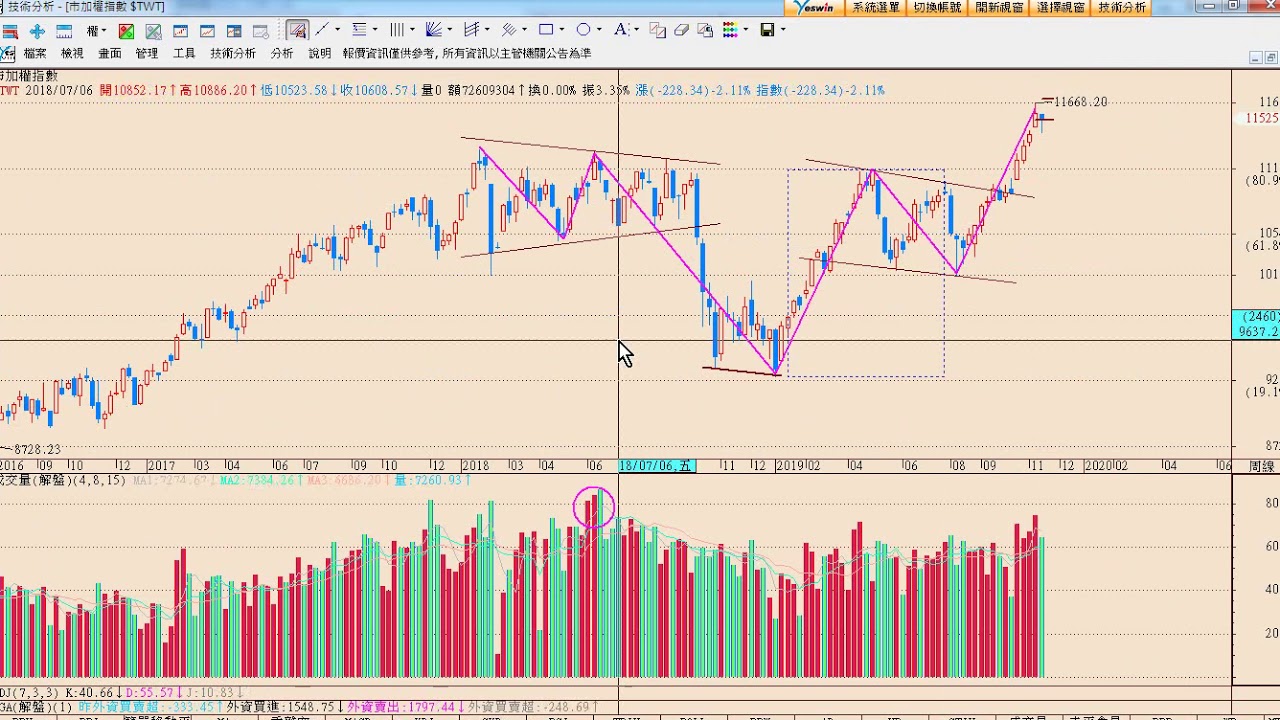Select the horizontal lines tool
The height and width of the screenshot is (720, 1280).
[359, 31]
